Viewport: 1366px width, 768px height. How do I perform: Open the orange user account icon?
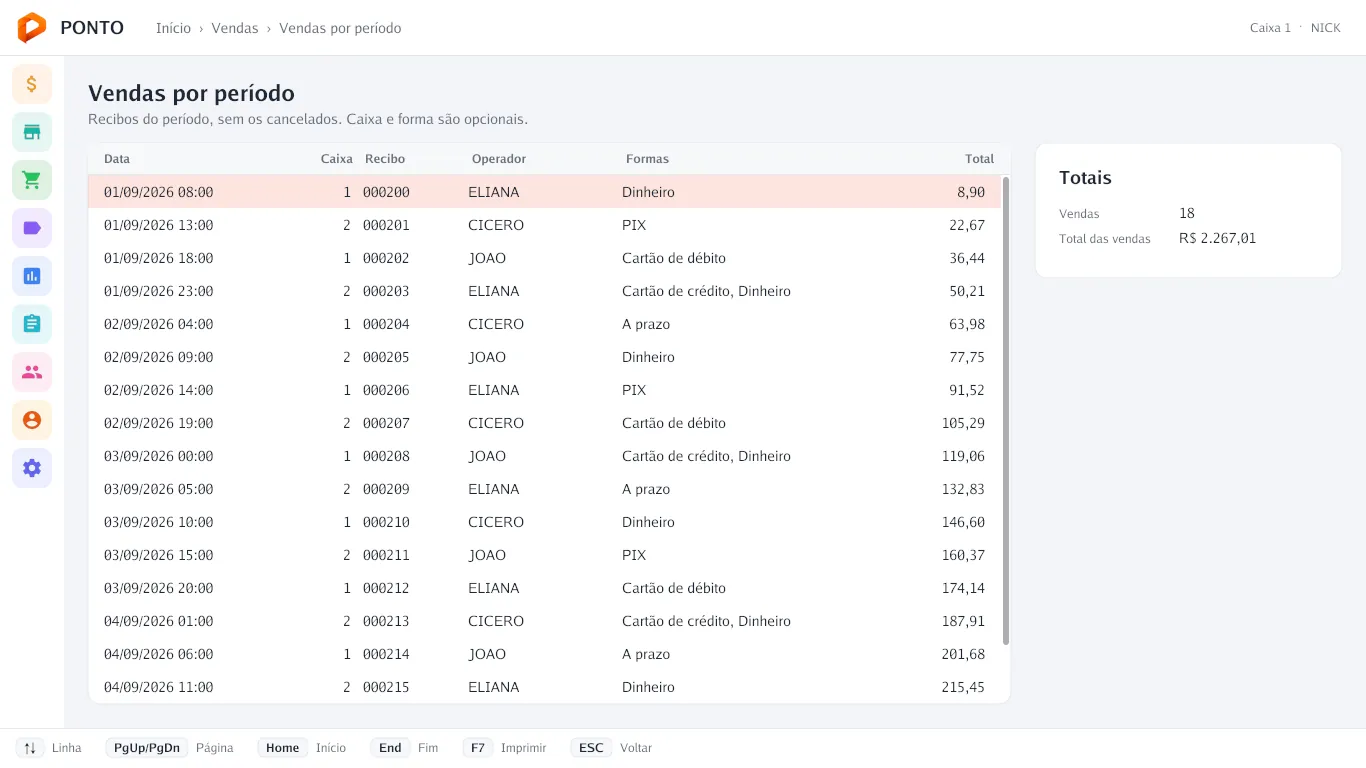32,420
